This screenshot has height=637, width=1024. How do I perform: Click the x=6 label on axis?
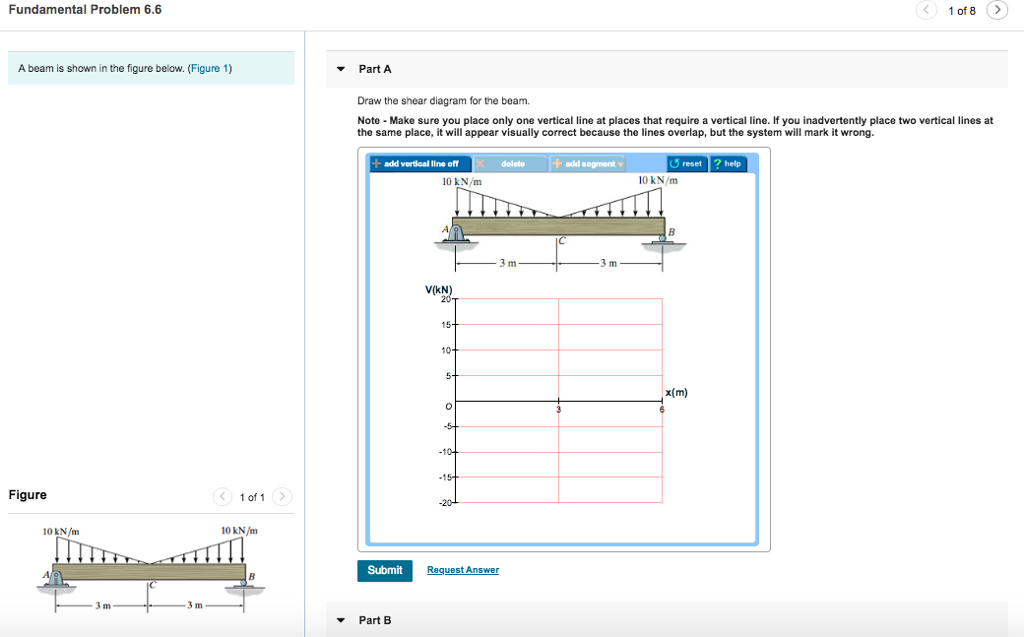[662, 410]
